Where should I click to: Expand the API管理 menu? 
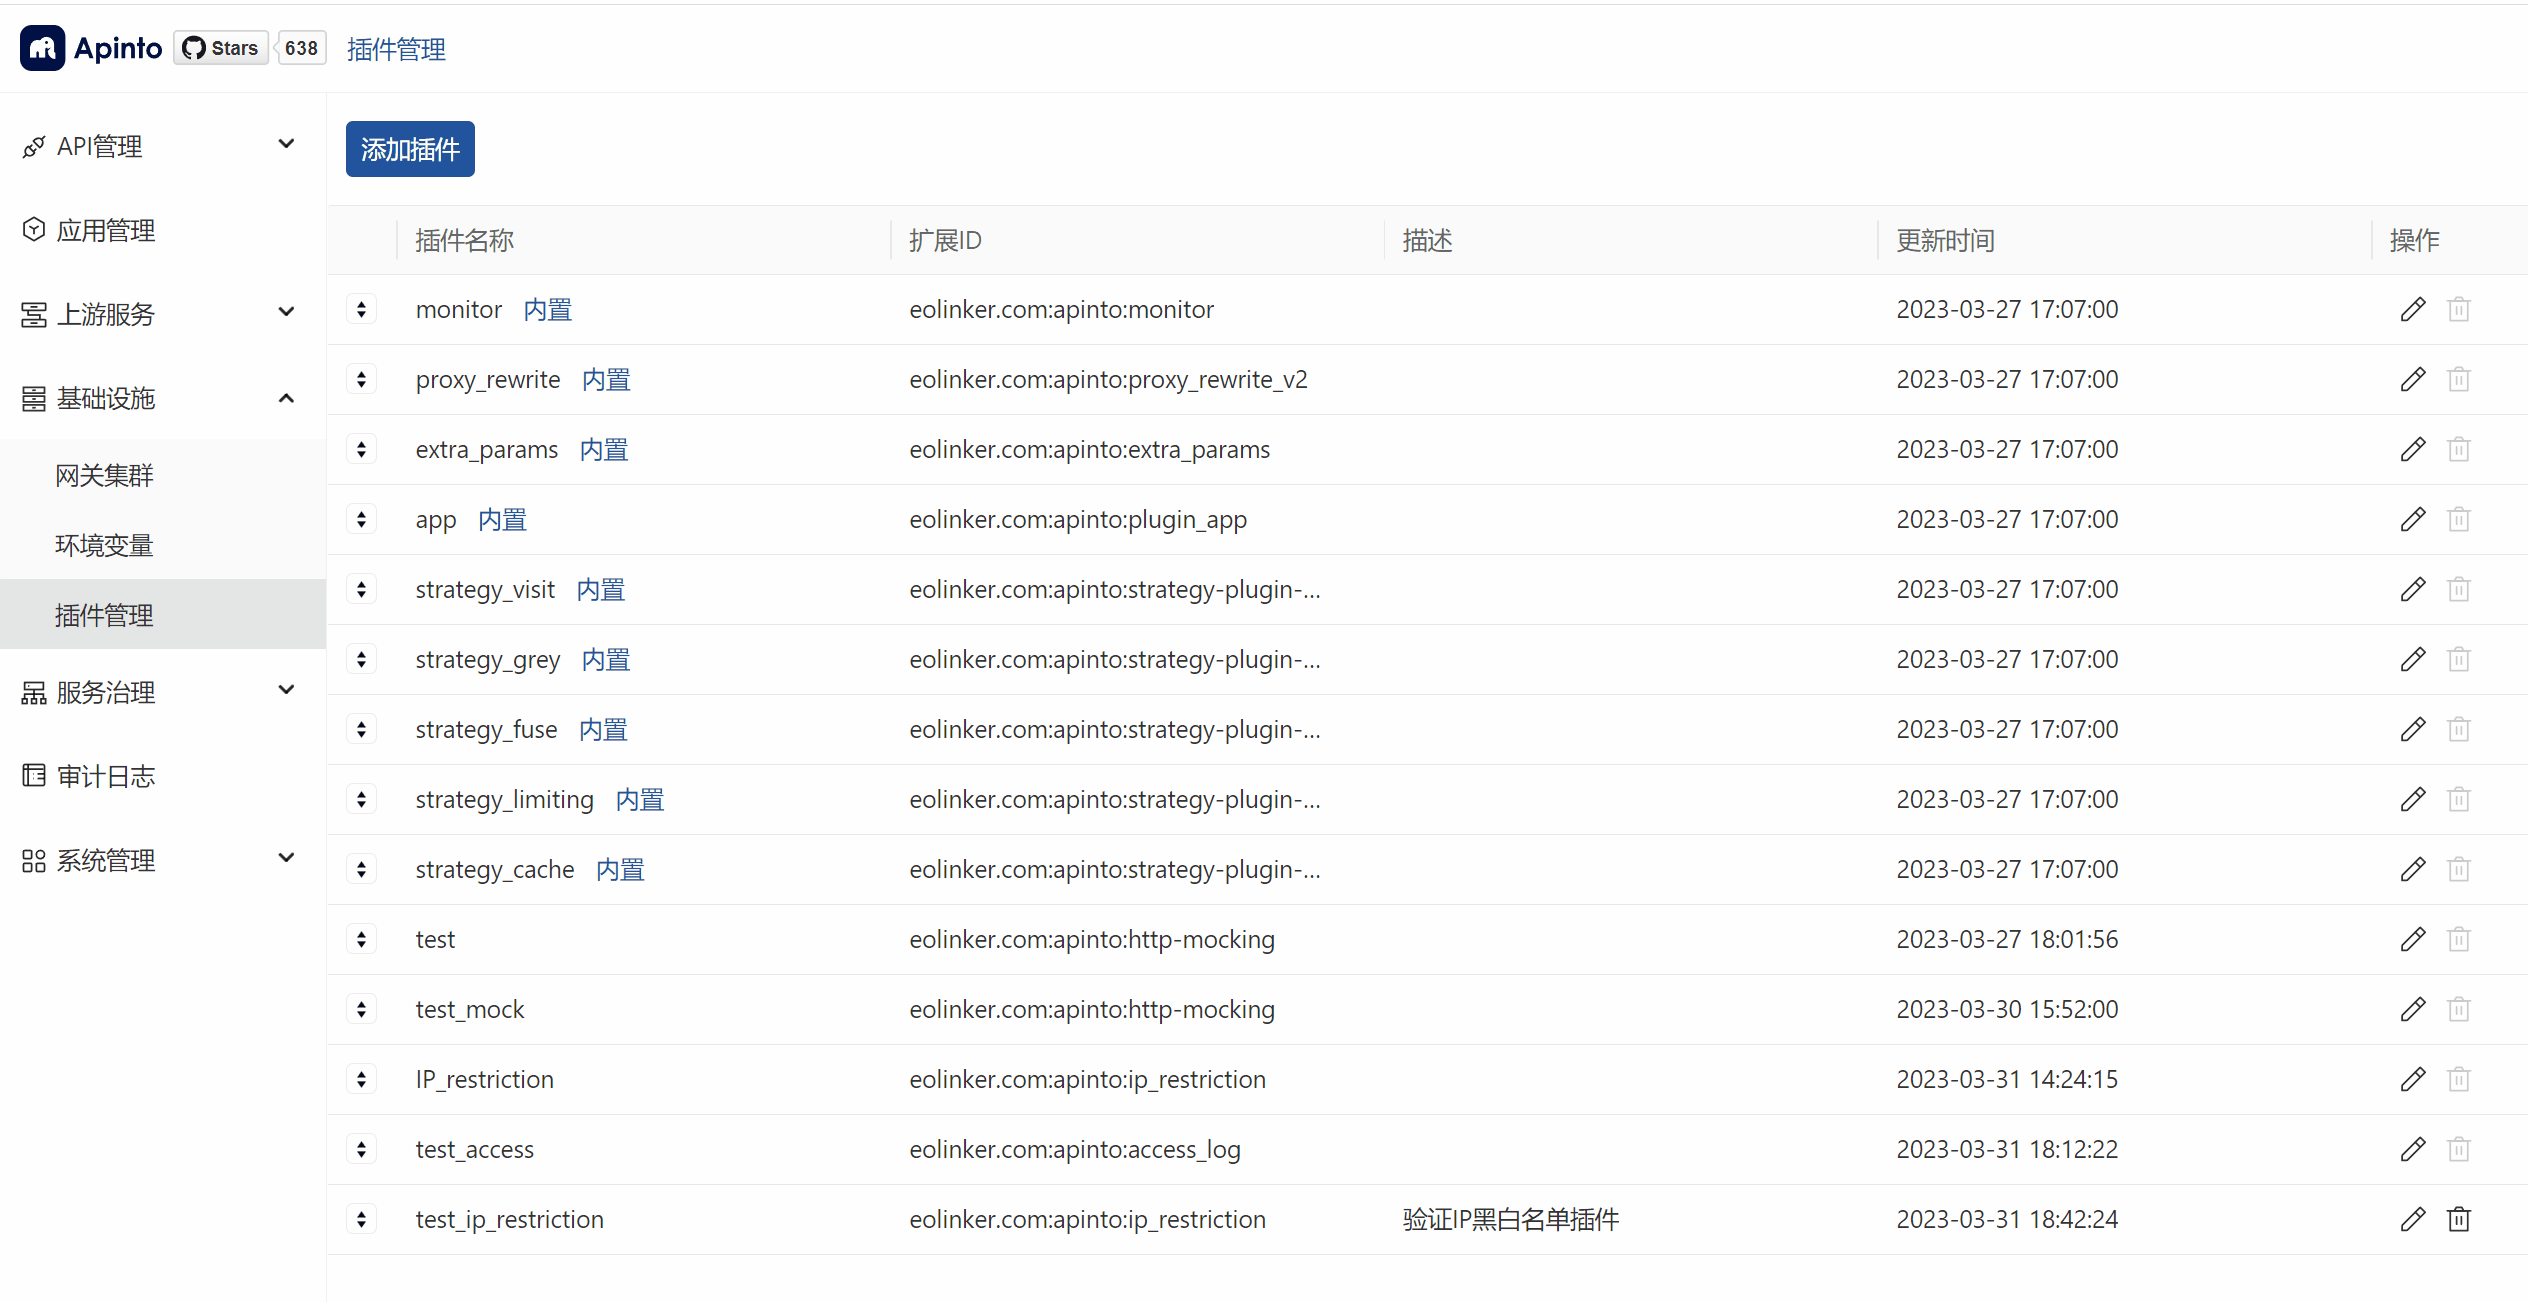point(160,146)
